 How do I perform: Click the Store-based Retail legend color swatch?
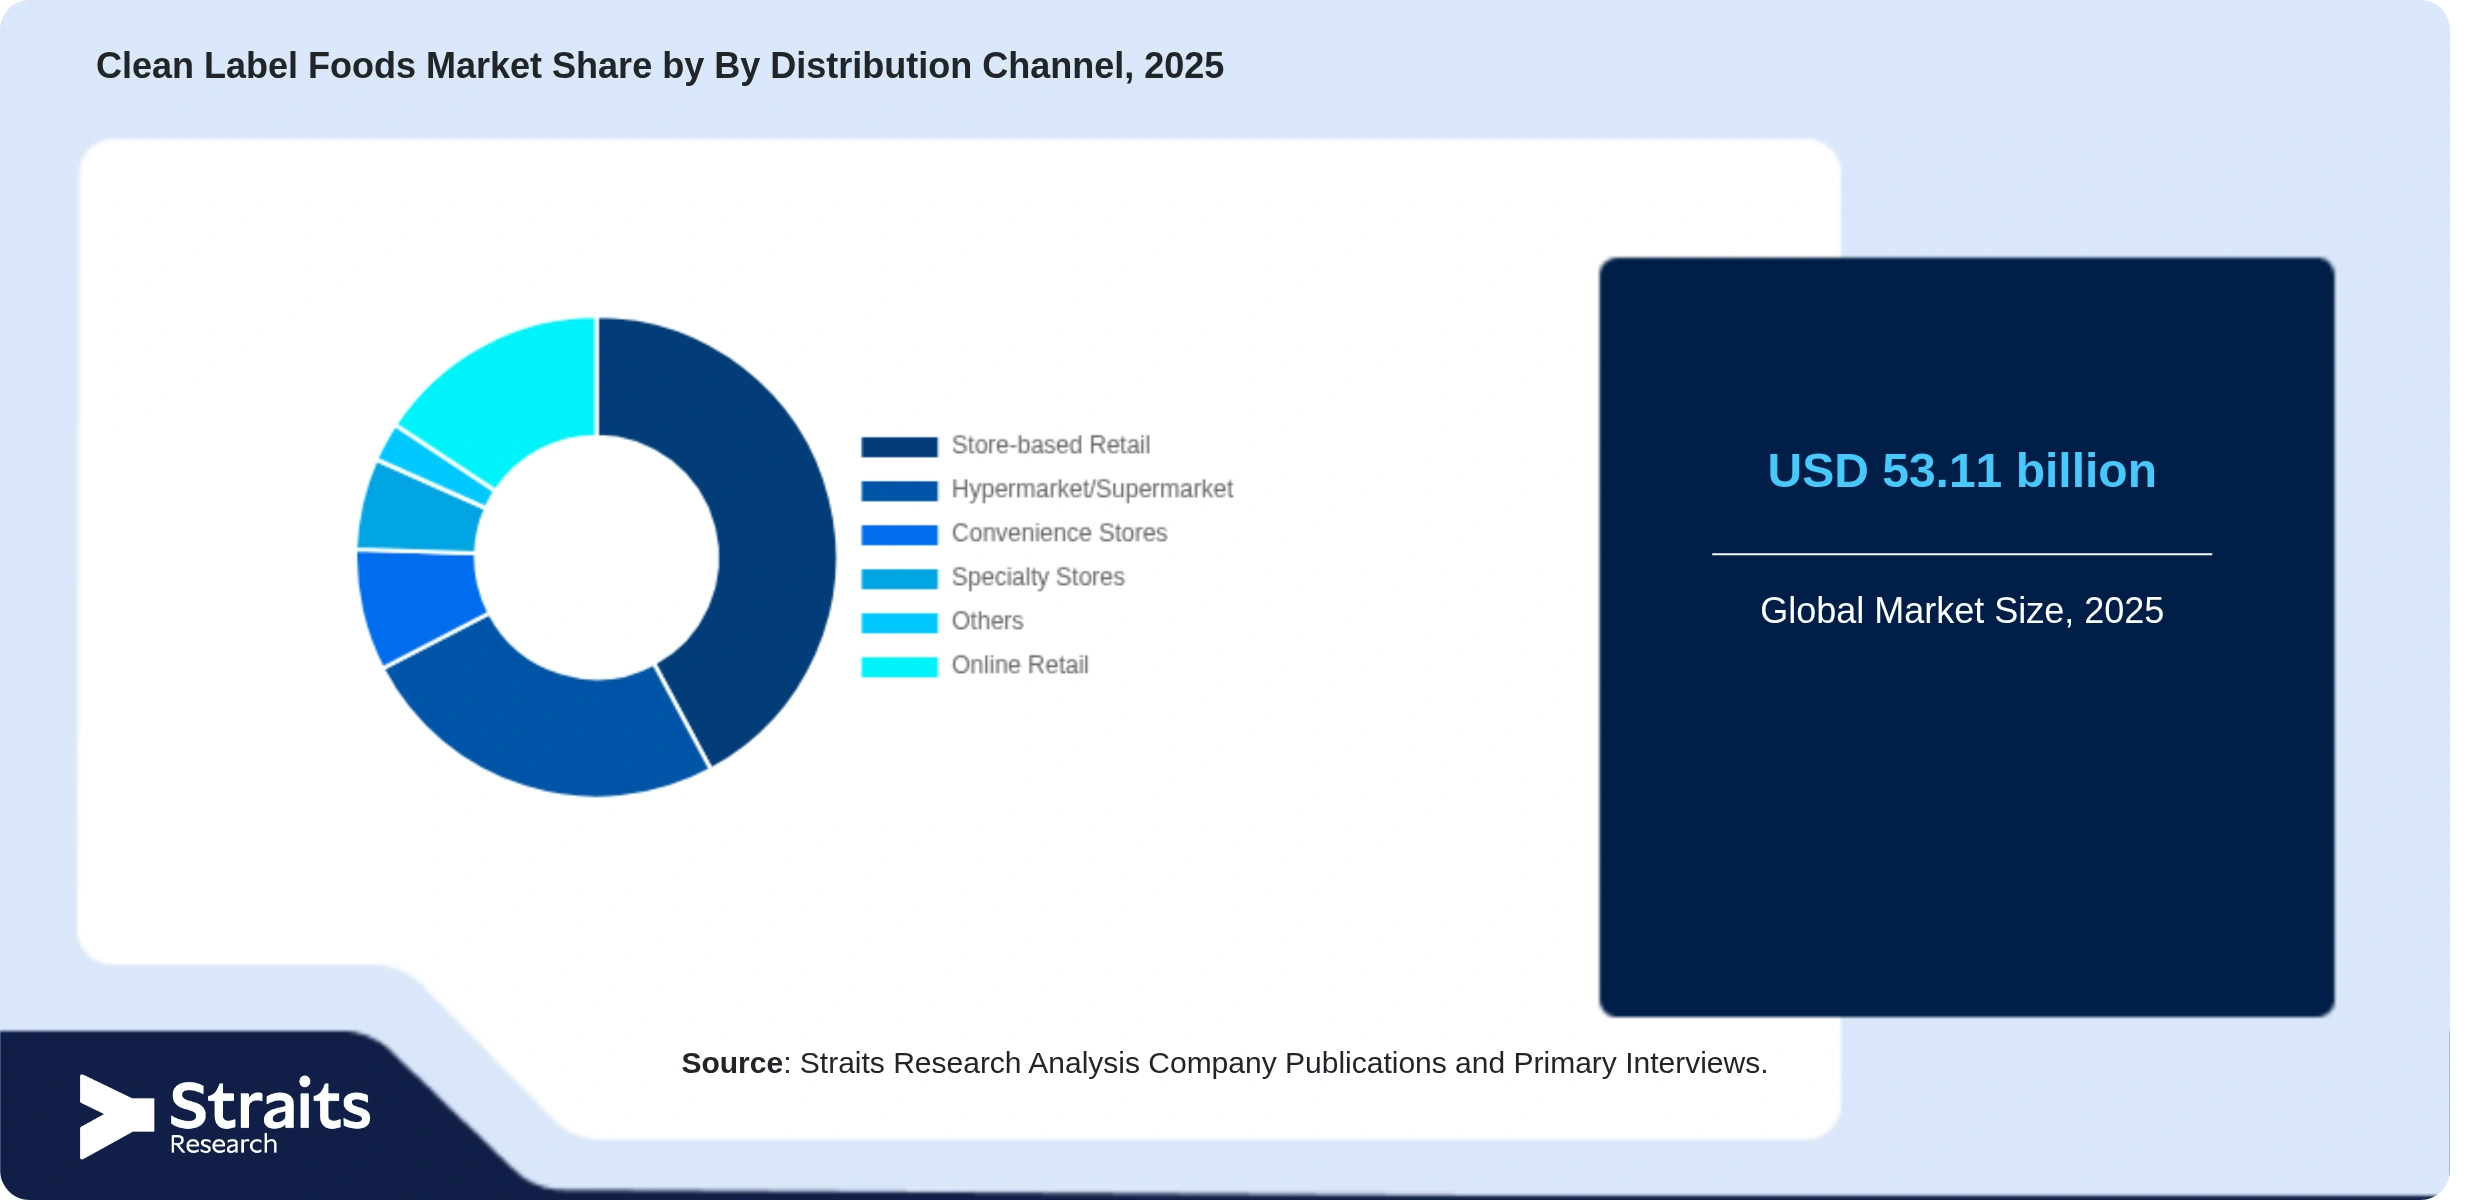pos(899,447)
